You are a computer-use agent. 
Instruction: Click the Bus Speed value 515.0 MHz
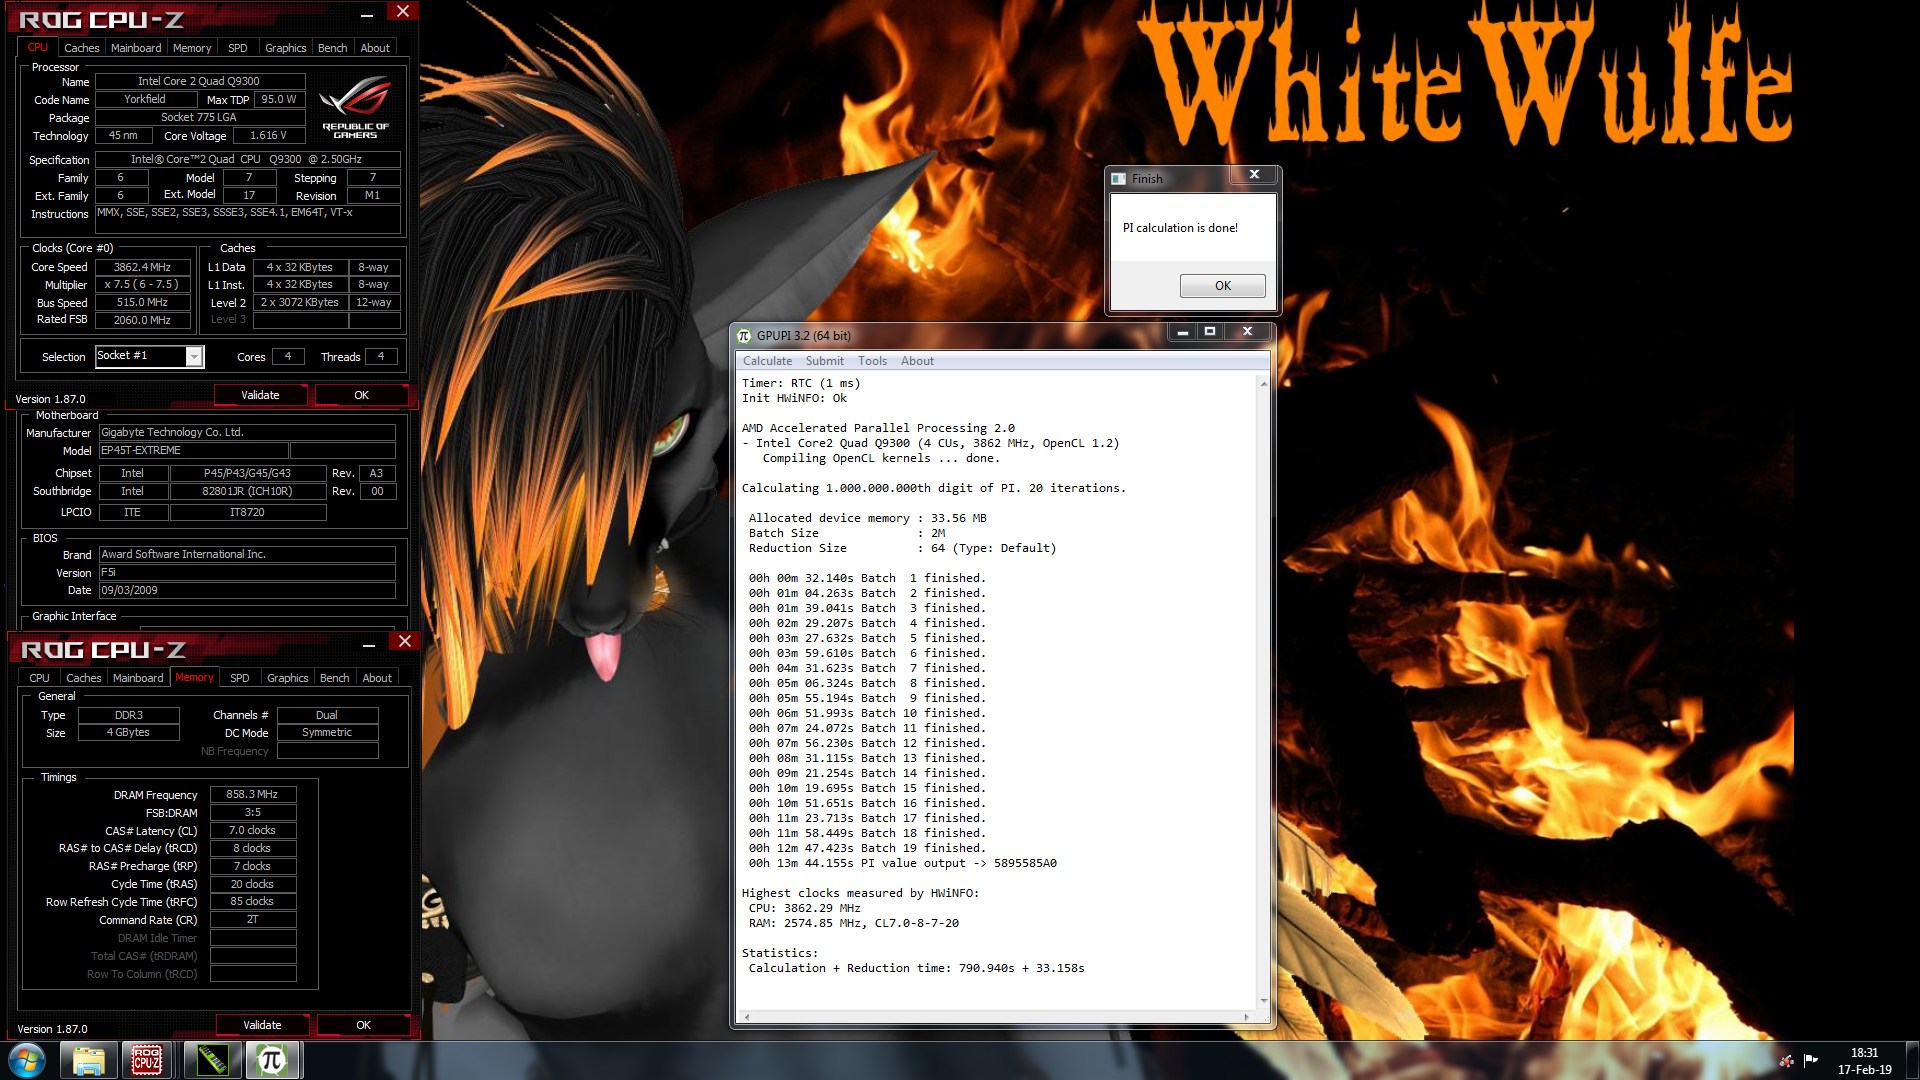143,302
